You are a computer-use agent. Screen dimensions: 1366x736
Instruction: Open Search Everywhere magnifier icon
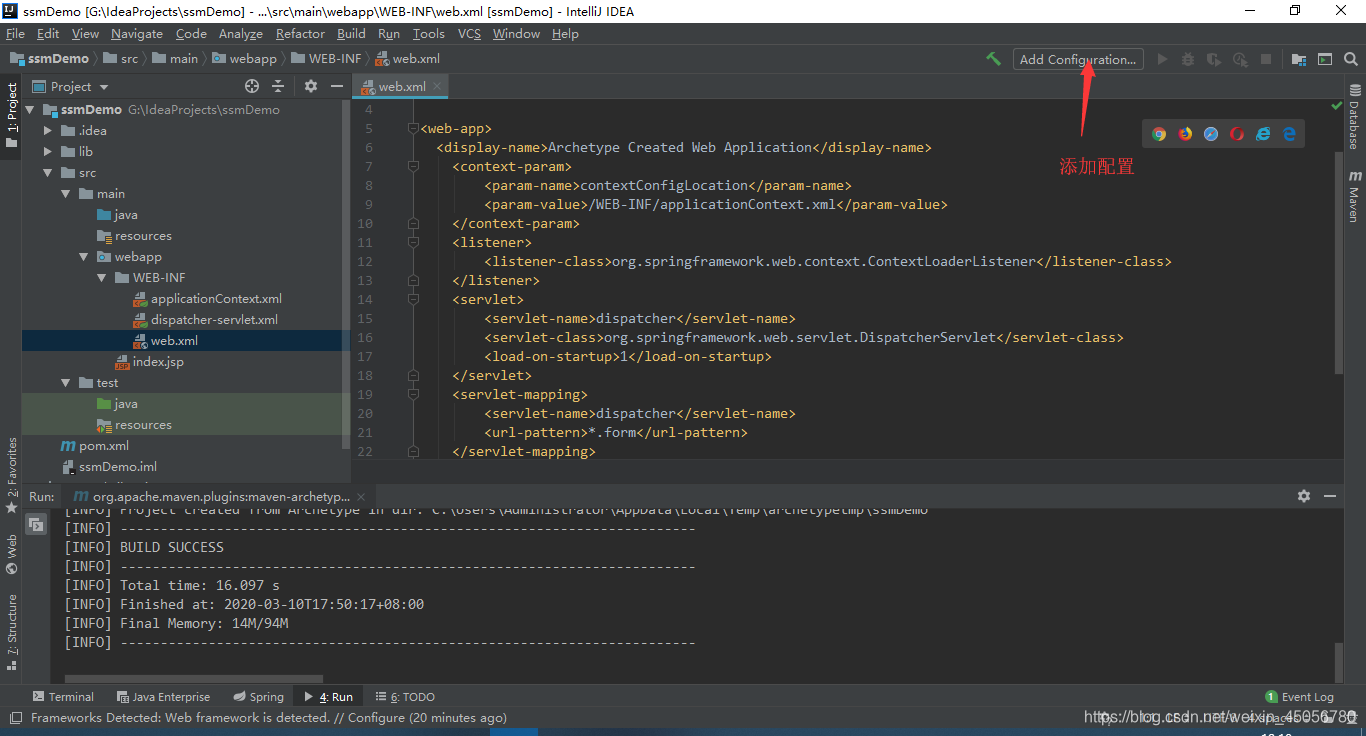(1352, 59)
